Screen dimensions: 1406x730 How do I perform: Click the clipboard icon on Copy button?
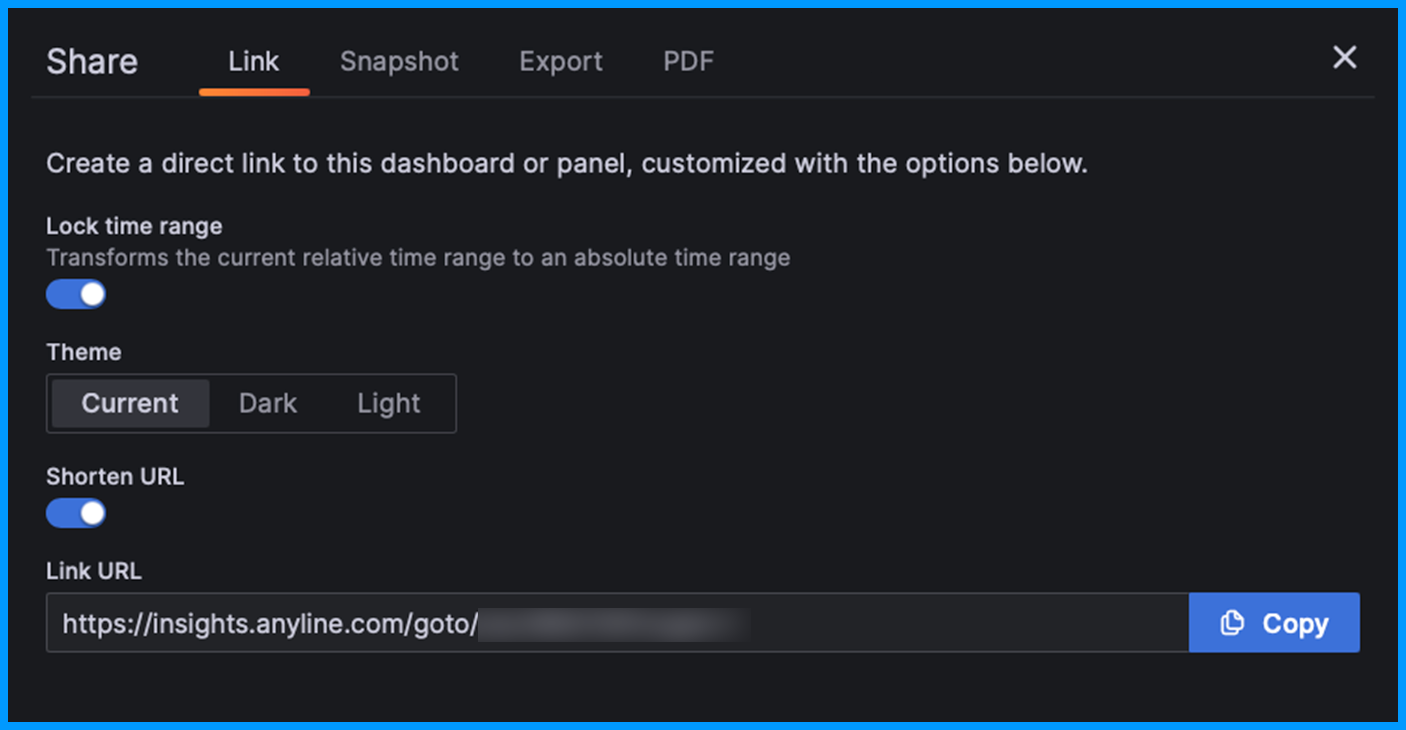click(1232, 623)
